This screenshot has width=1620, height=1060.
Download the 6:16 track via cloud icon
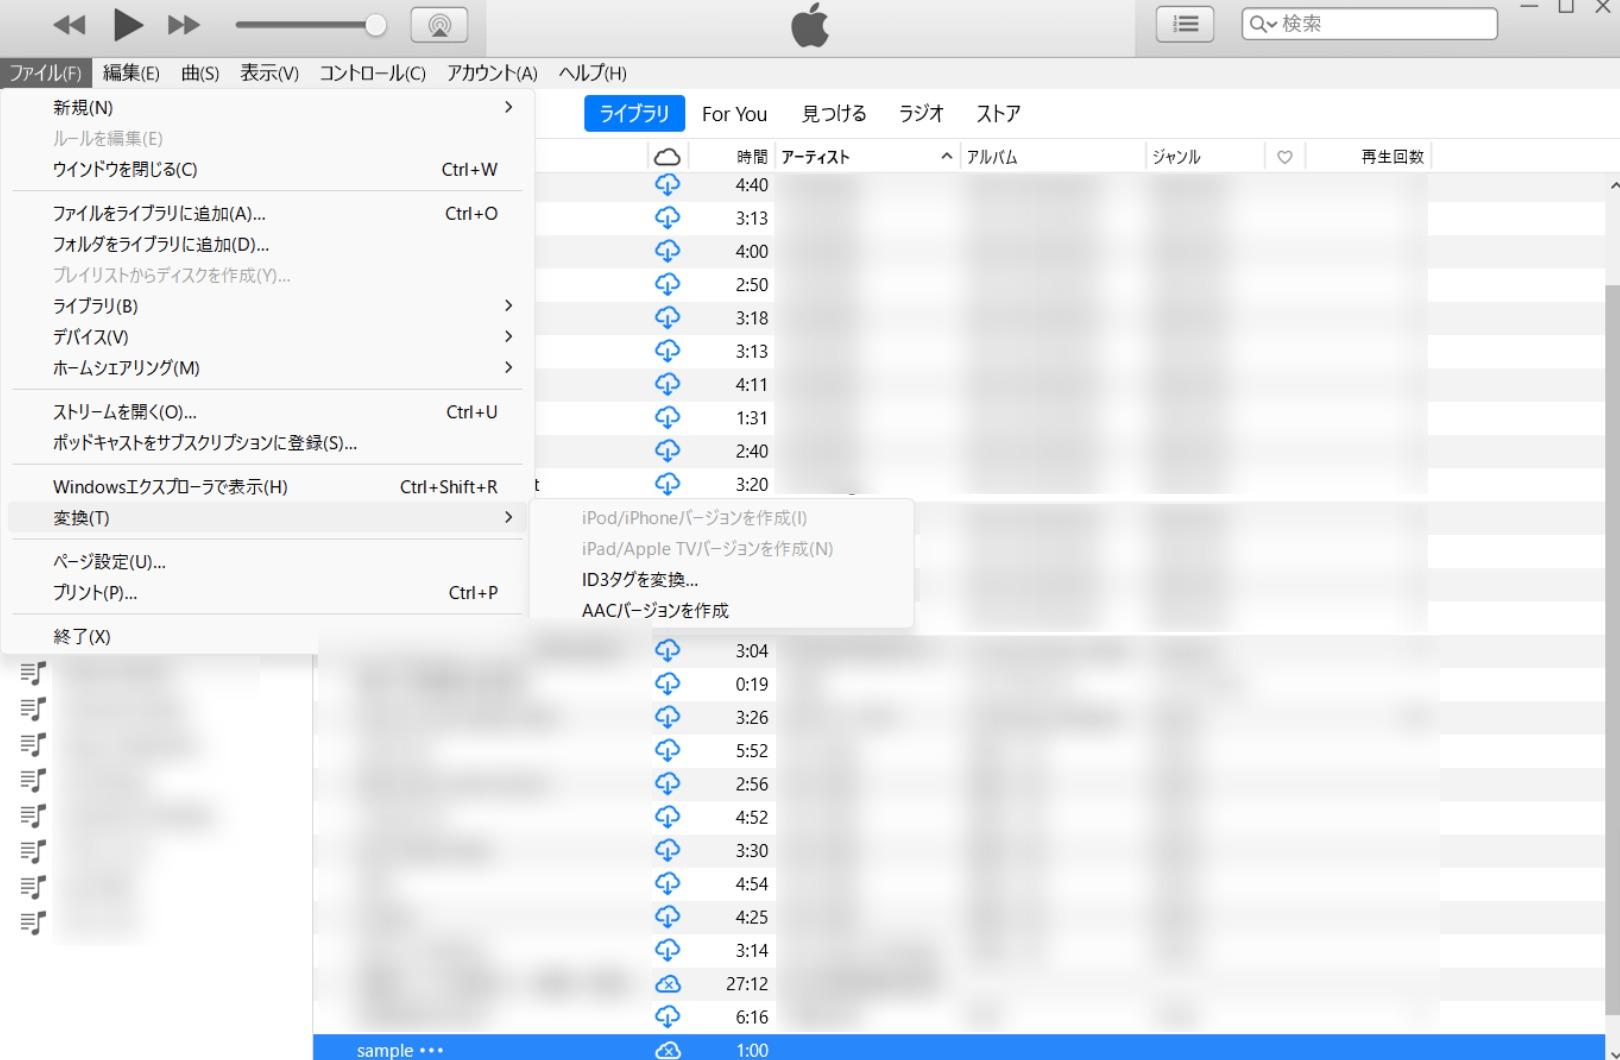click(667, 1017)
